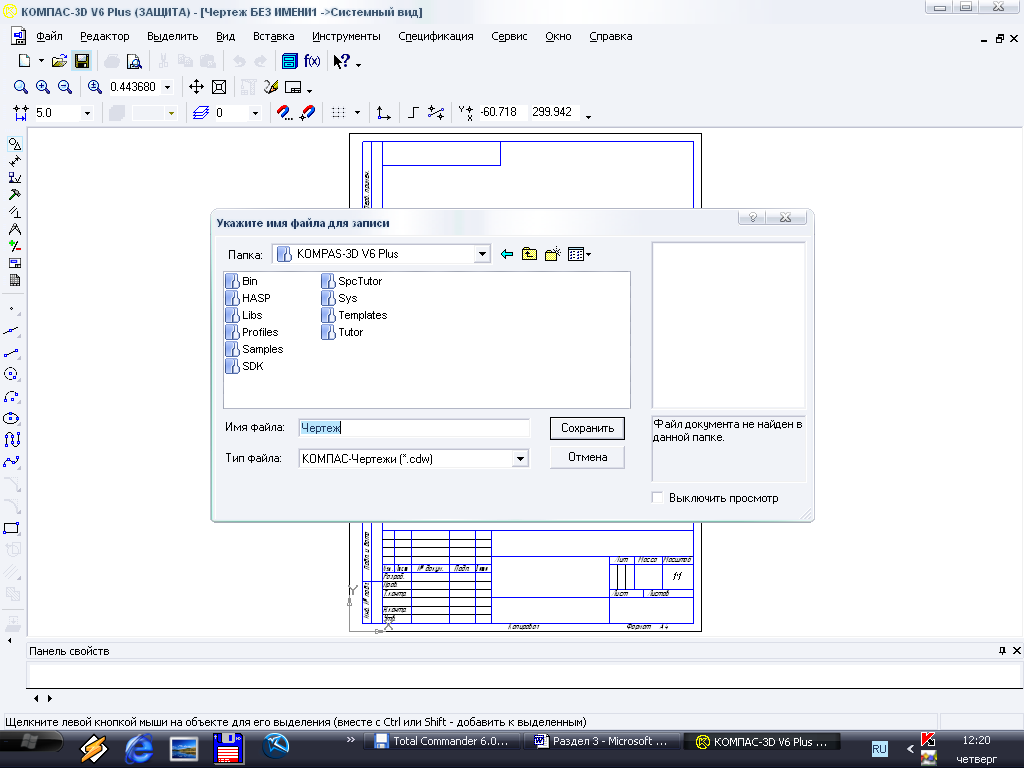Select the Samples folder
Screen dimensions: 1024x768
click(x=255, y=349)
